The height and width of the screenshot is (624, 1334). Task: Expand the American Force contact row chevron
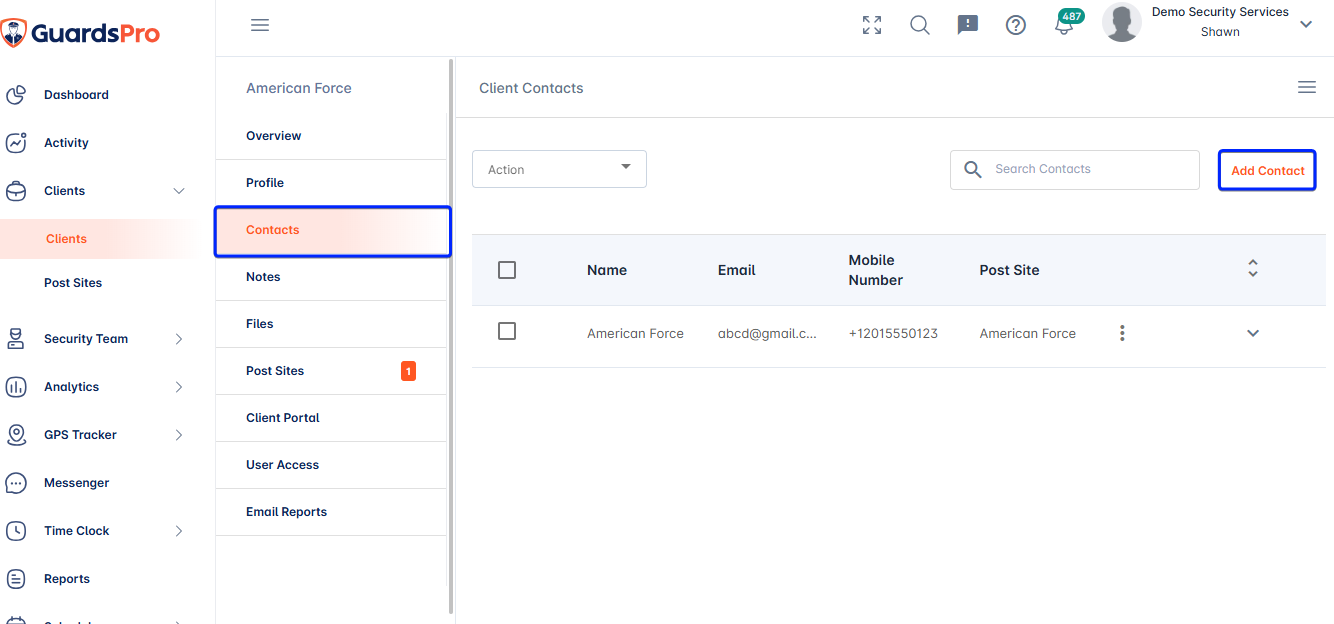click(1253, 333)
